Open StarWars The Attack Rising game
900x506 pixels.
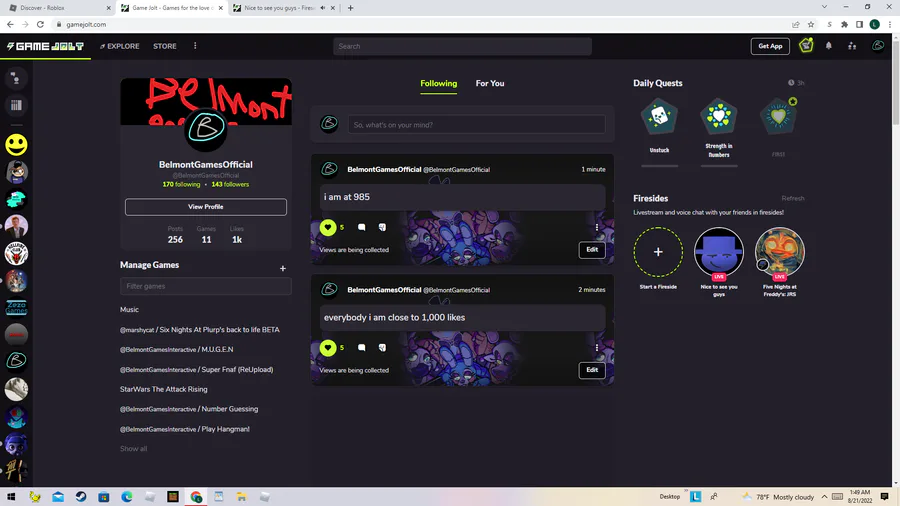click(164, 389)
